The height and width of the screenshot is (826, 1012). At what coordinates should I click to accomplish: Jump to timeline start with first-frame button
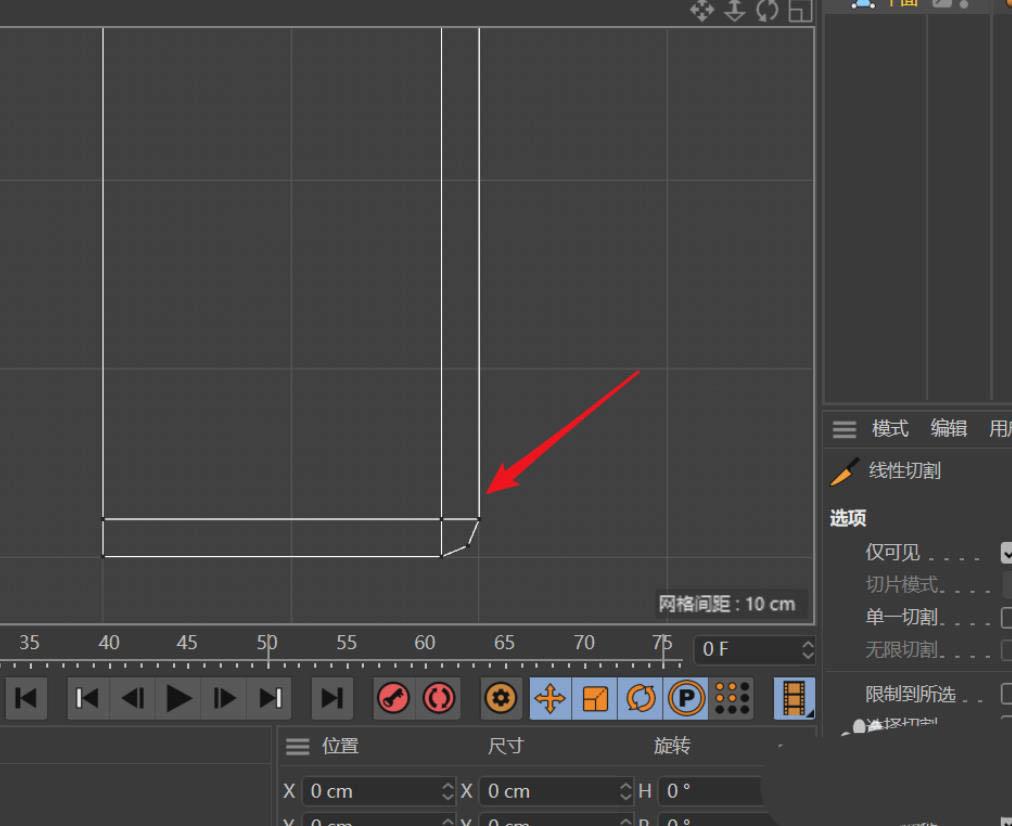click(x=25, y=698)
